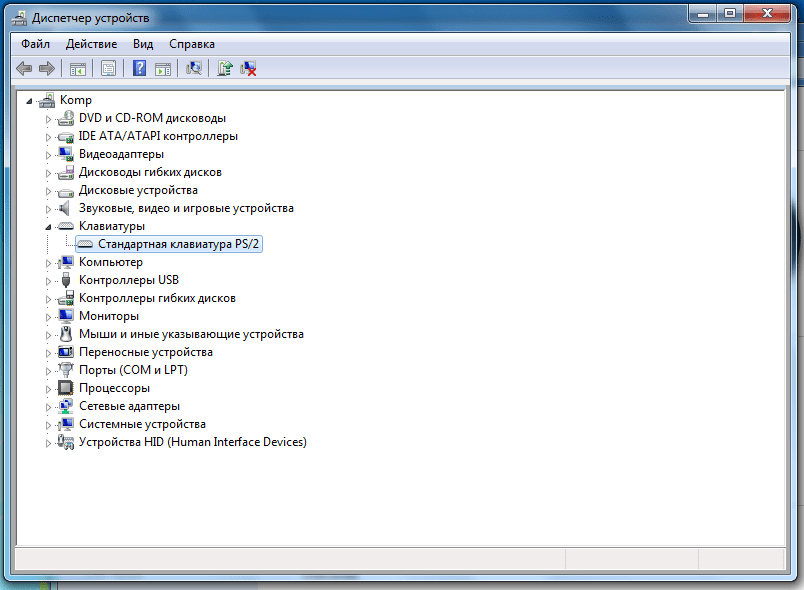Click the Порты (COM и LPT) icon
This screenshot has height=590, width=804.
pyautogui.click(x=66, y=370)
